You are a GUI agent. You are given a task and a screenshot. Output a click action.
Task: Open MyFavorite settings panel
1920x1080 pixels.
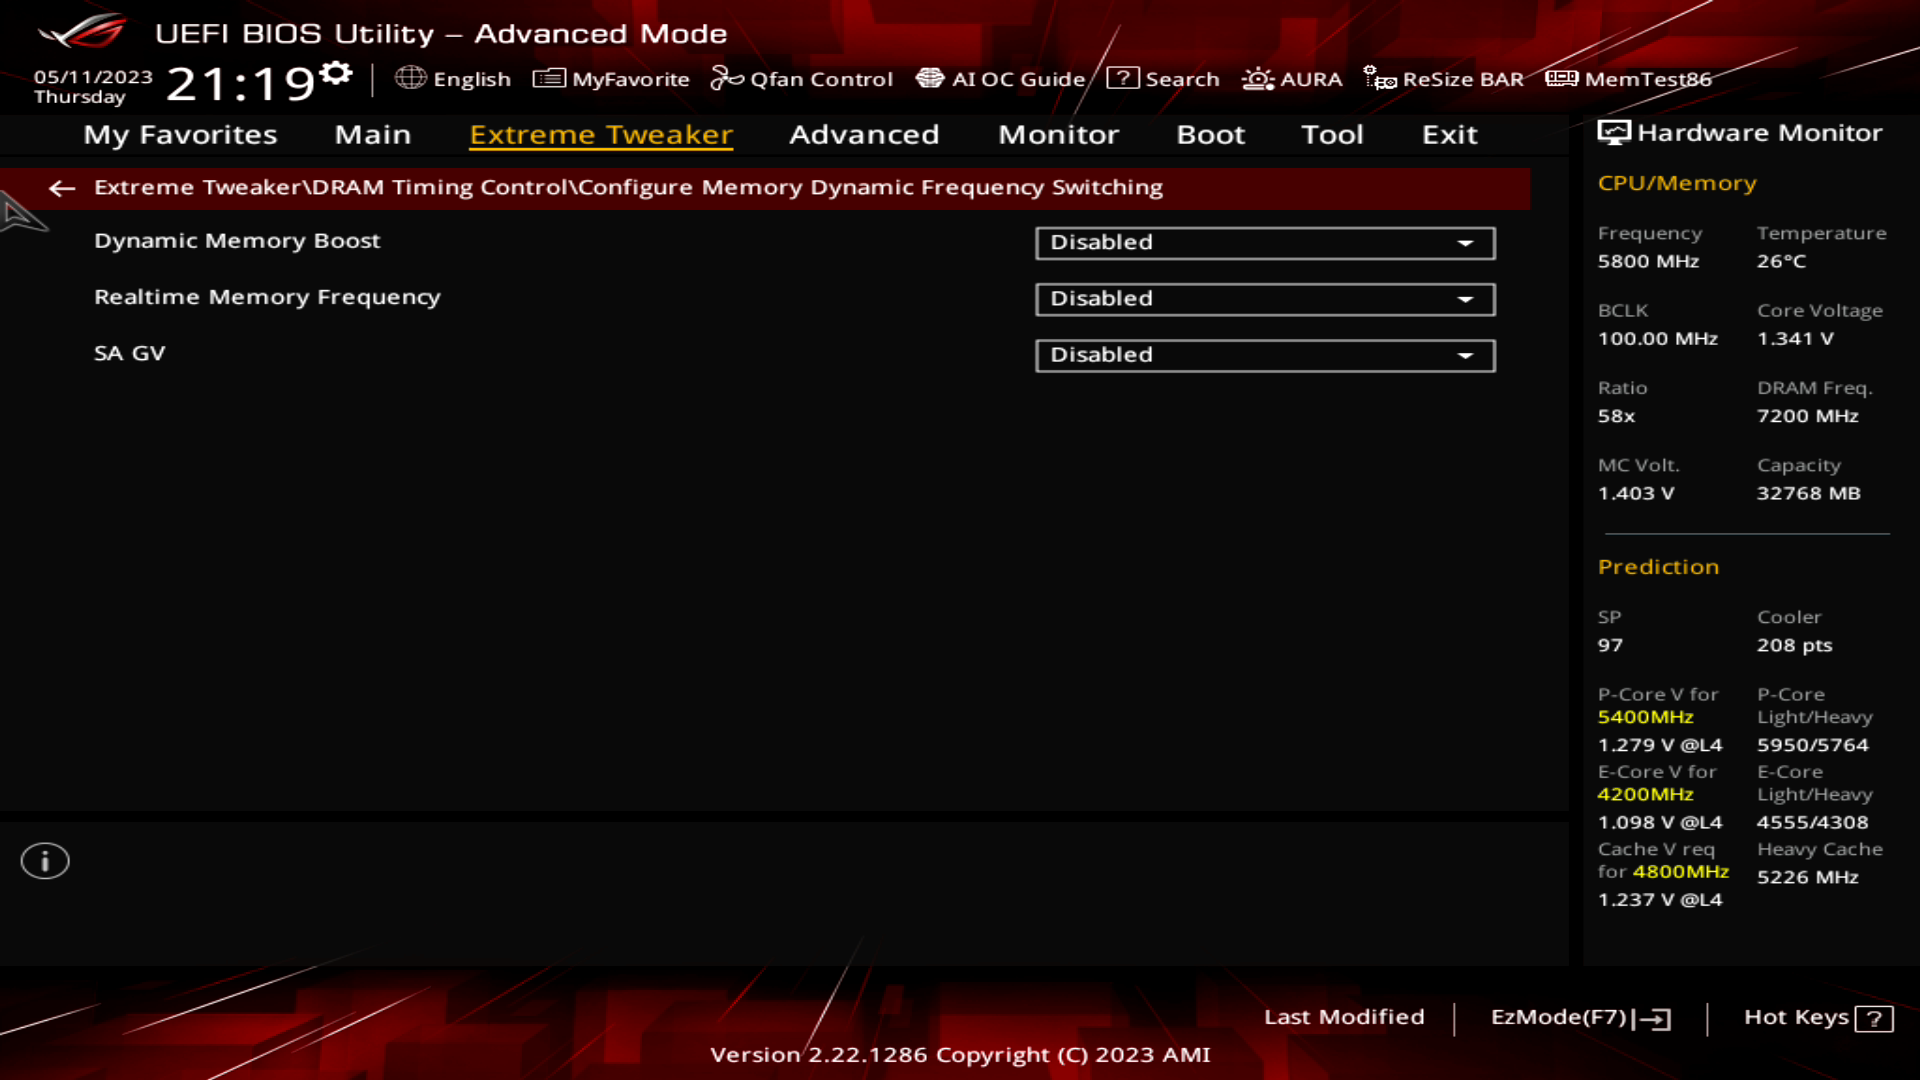(x=612, y=79)
